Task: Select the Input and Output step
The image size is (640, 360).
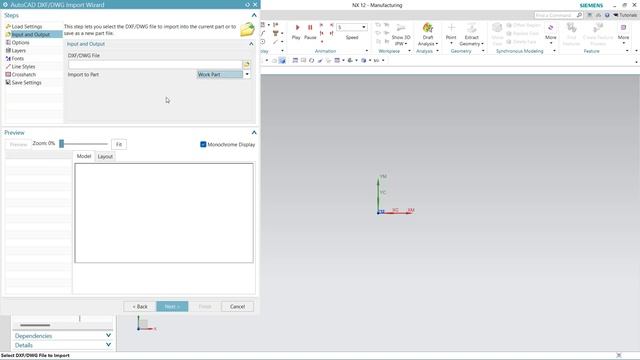Action: click(x=33, y=34)
